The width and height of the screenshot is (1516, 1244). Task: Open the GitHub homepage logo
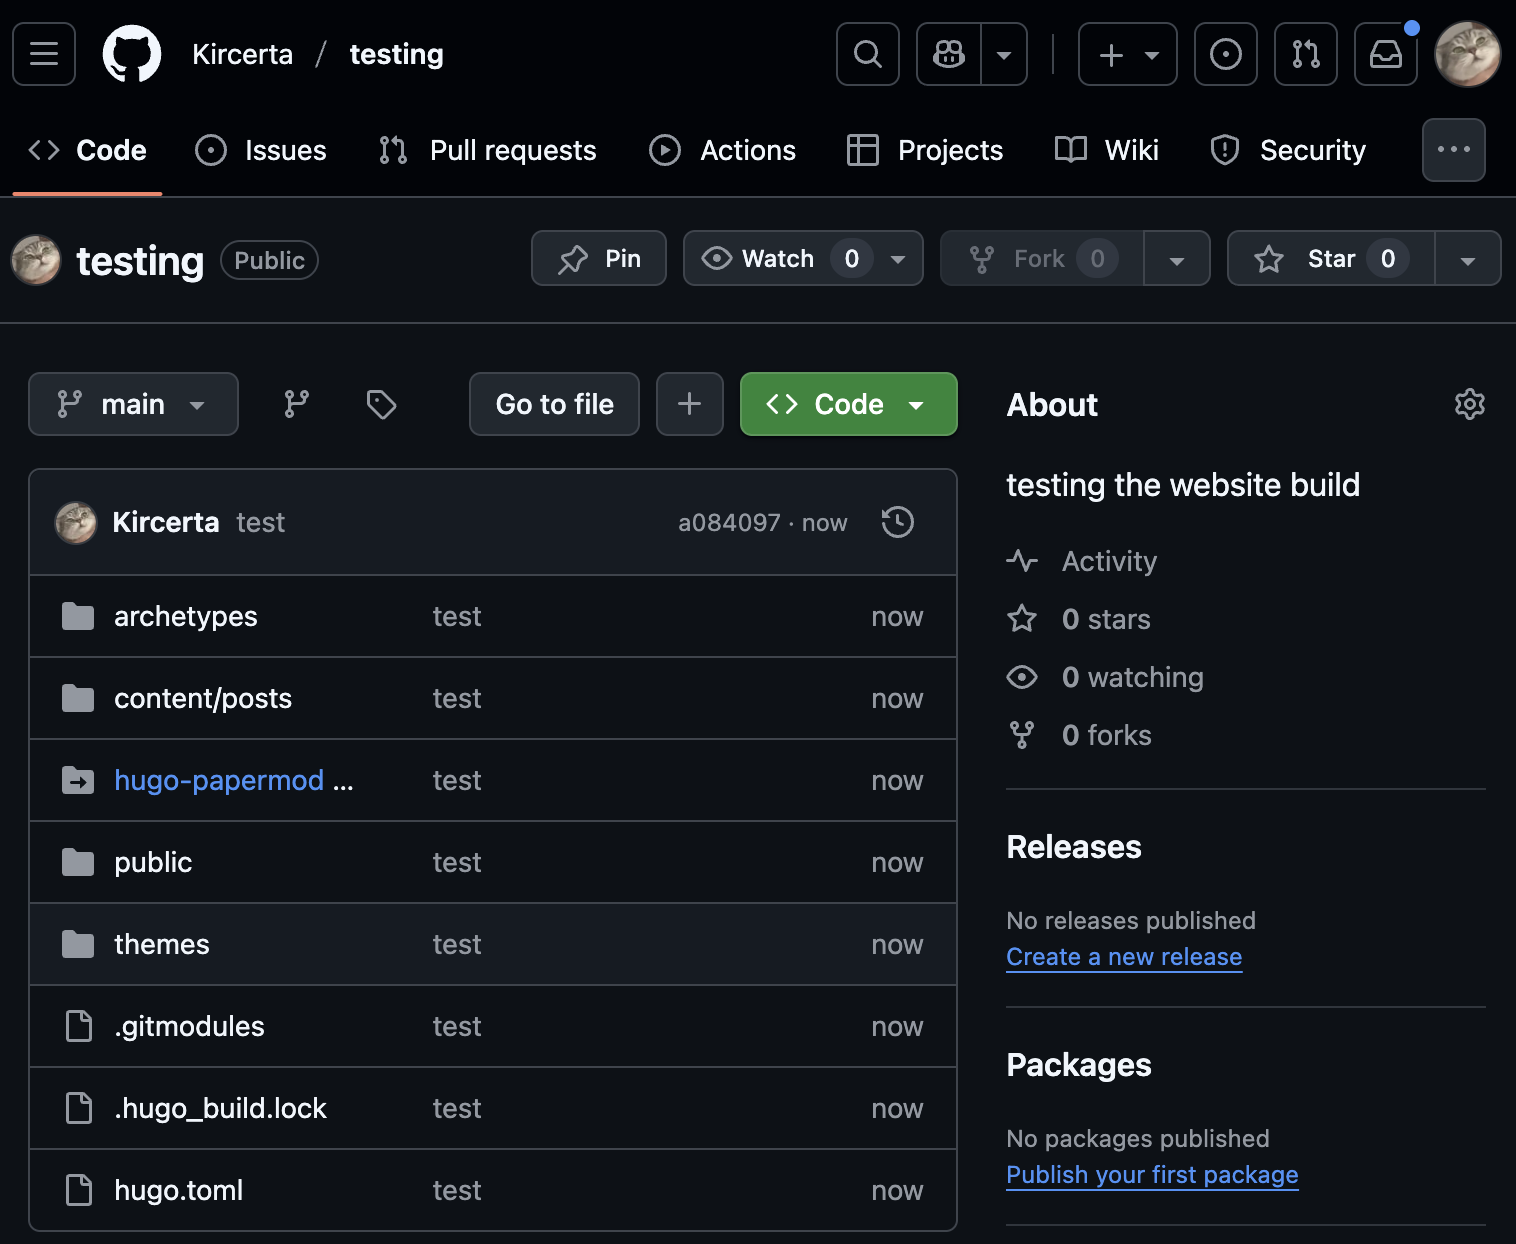132,54
